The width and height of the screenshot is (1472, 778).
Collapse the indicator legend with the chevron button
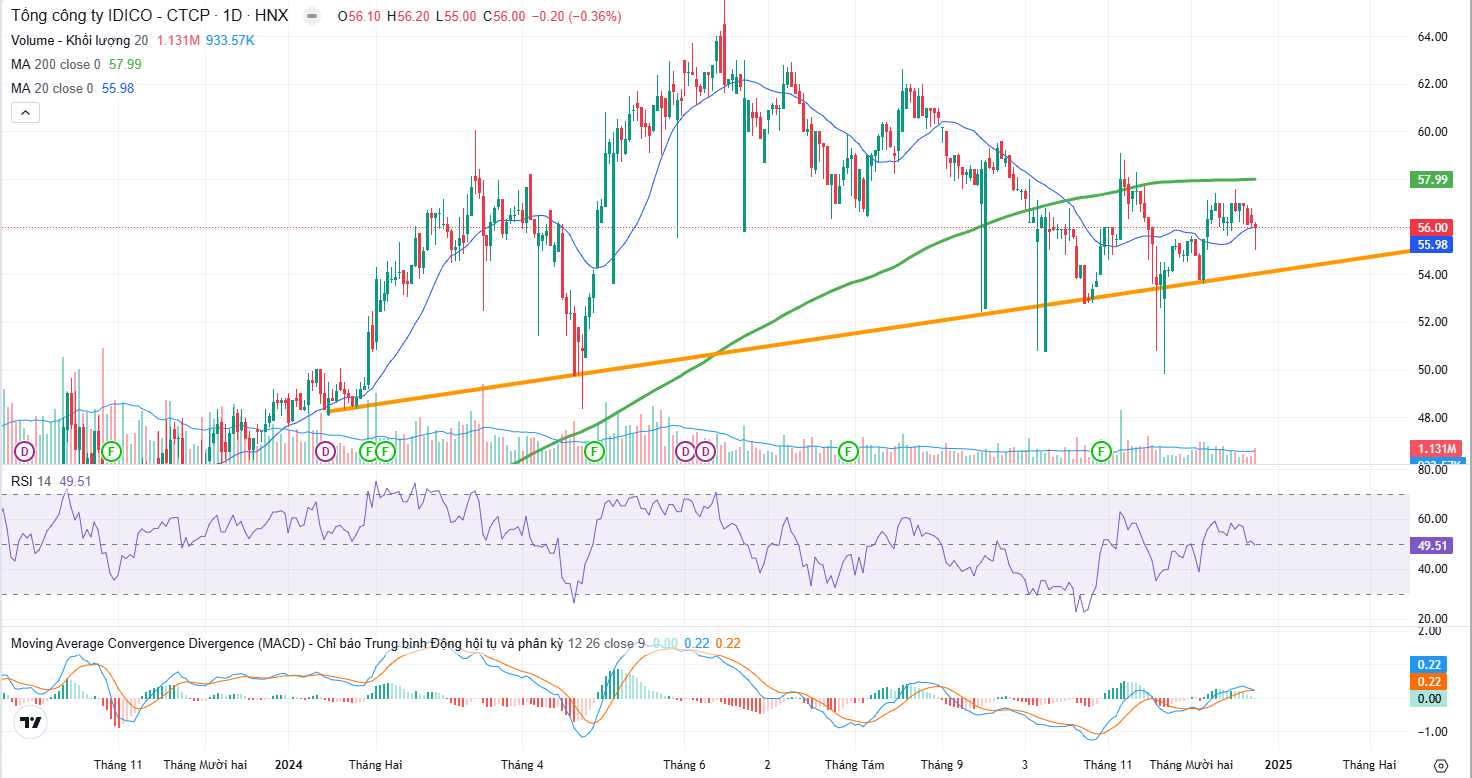click(25, 113)
